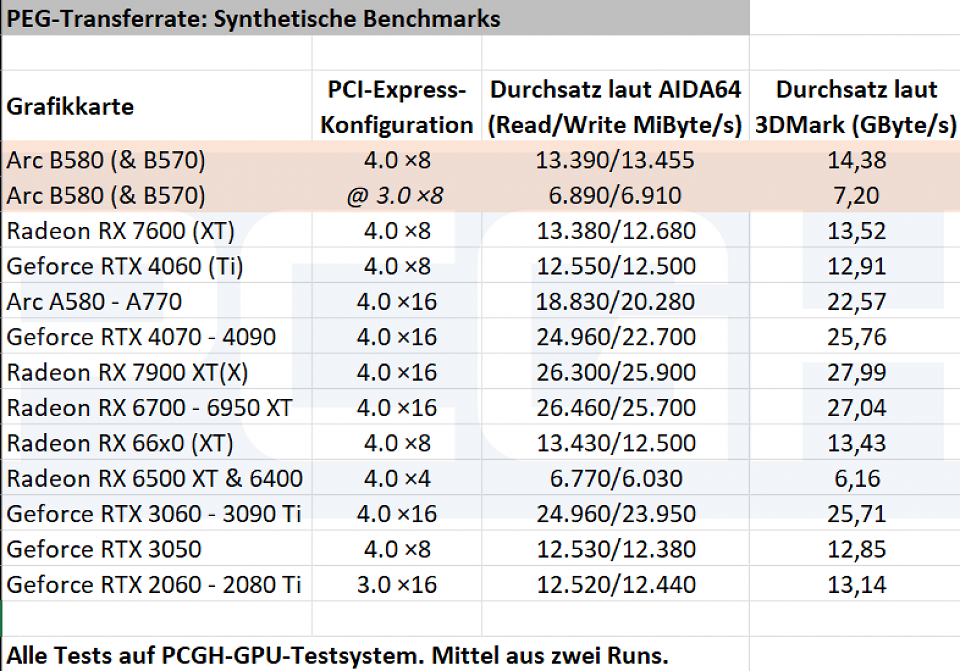Screen dimensions: 960x671
Task: Click the 'Radeon RX 7600 (XT)' cell
Action: pos(157,231)
